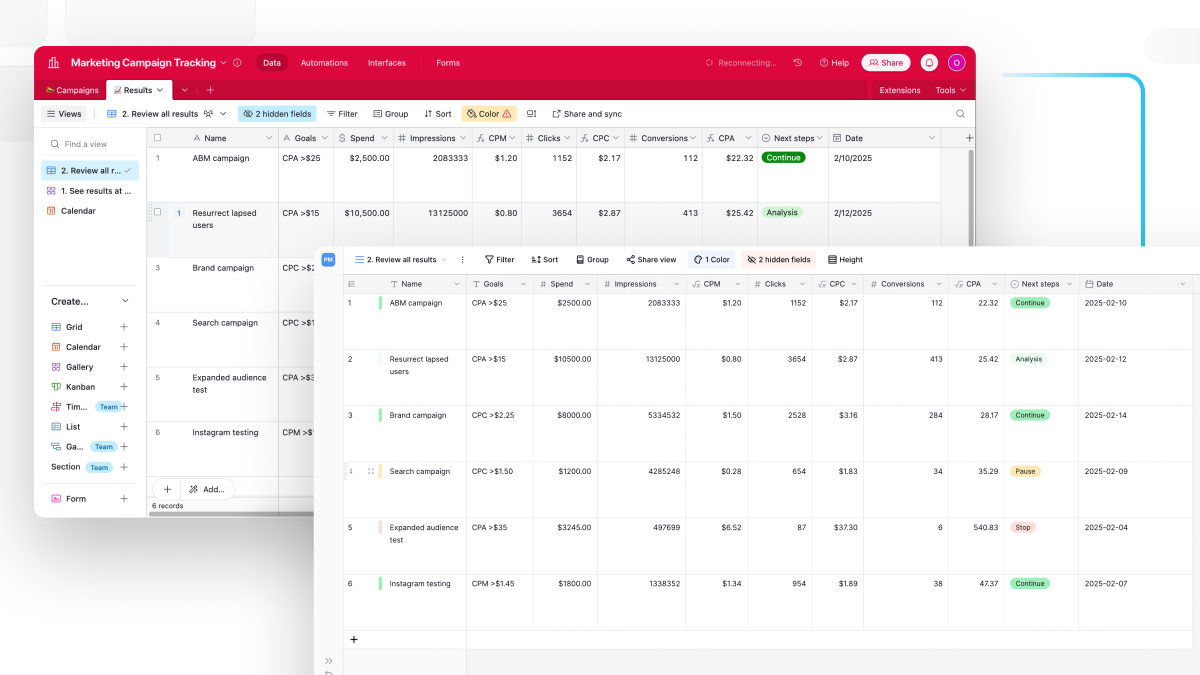This screenshot has width=1200, height=675.
Task: Open Marketing Campaign Tracking title dropdown
Action: click(223, 63)
